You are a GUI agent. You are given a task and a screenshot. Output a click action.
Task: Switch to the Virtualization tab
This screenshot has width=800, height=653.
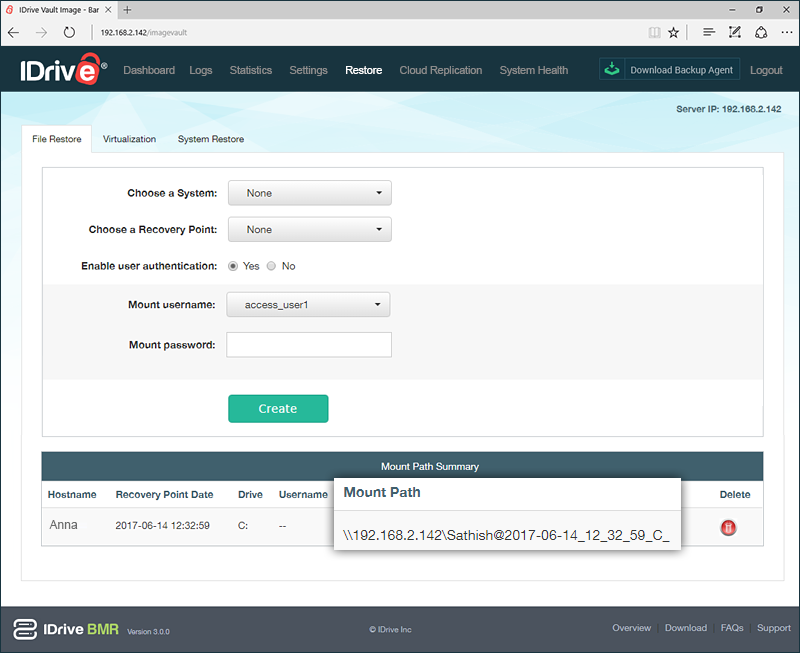[x=129, y=139]
